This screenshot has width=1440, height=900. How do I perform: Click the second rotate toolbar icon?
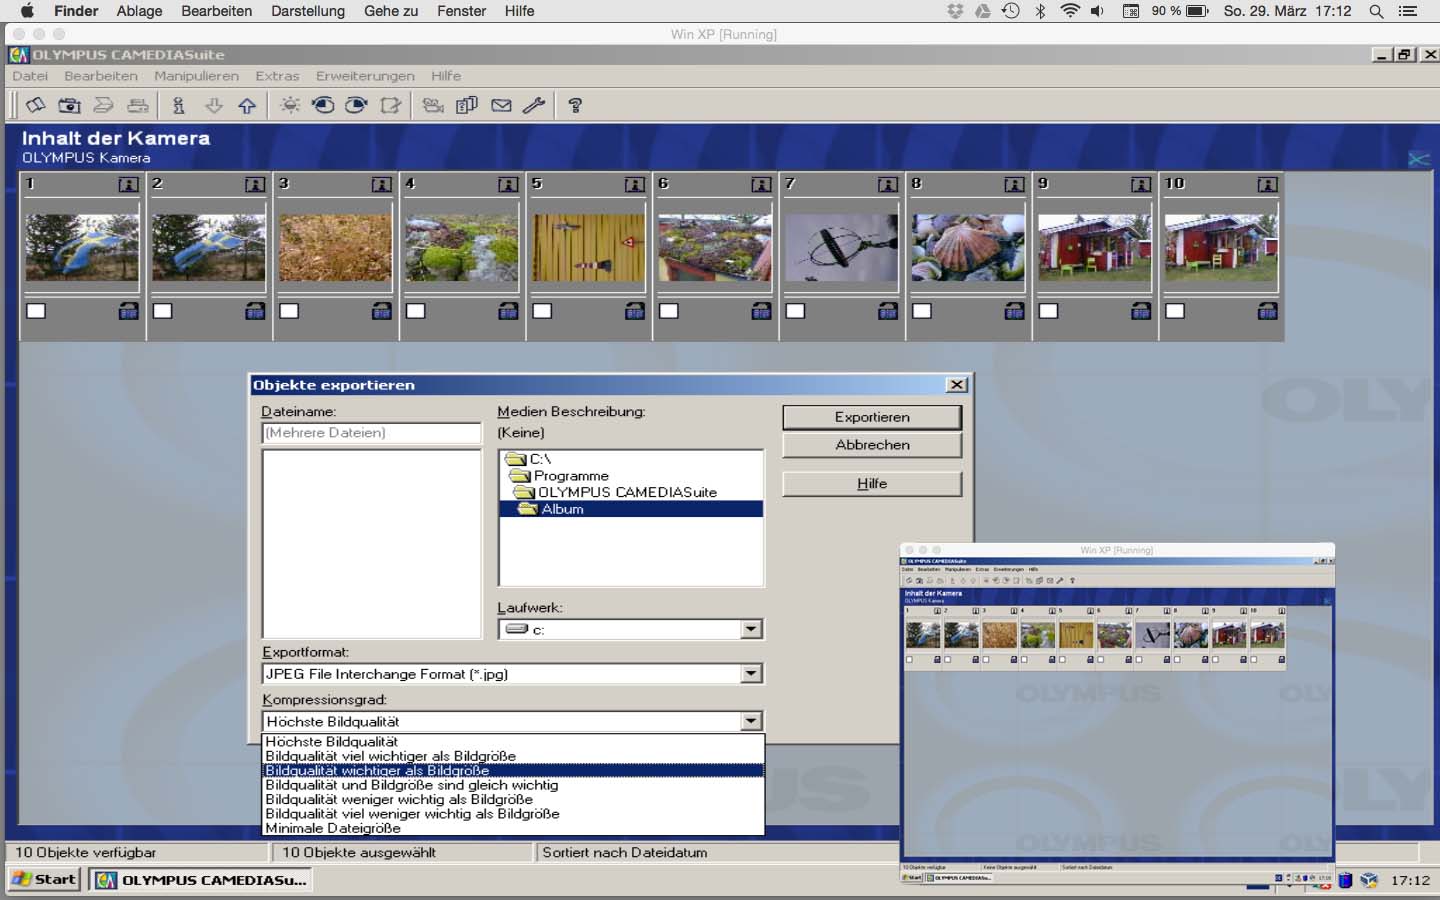[356, 105]
